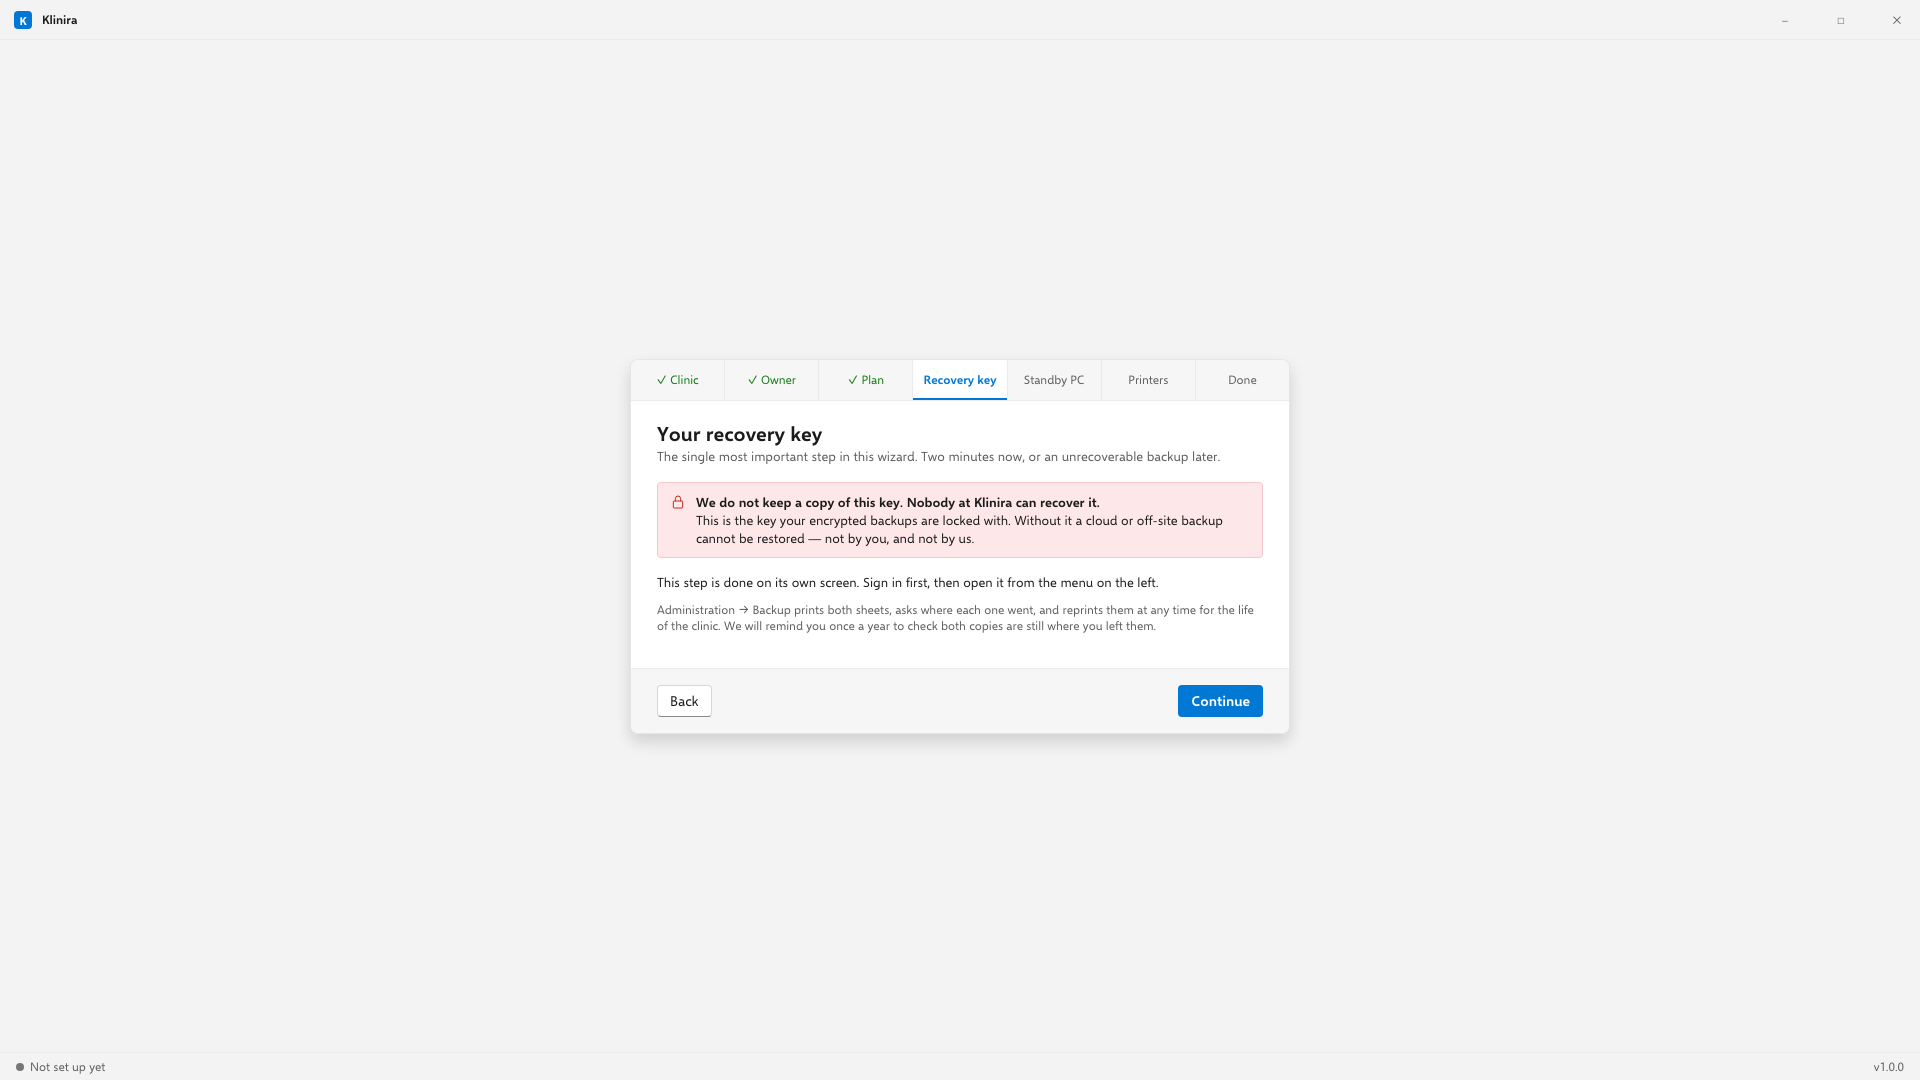Image resolution: width=1920 pixels, height=1080 pixels.
Task: Click the checkmark beside Plan step
Action: tap(853, 380)
